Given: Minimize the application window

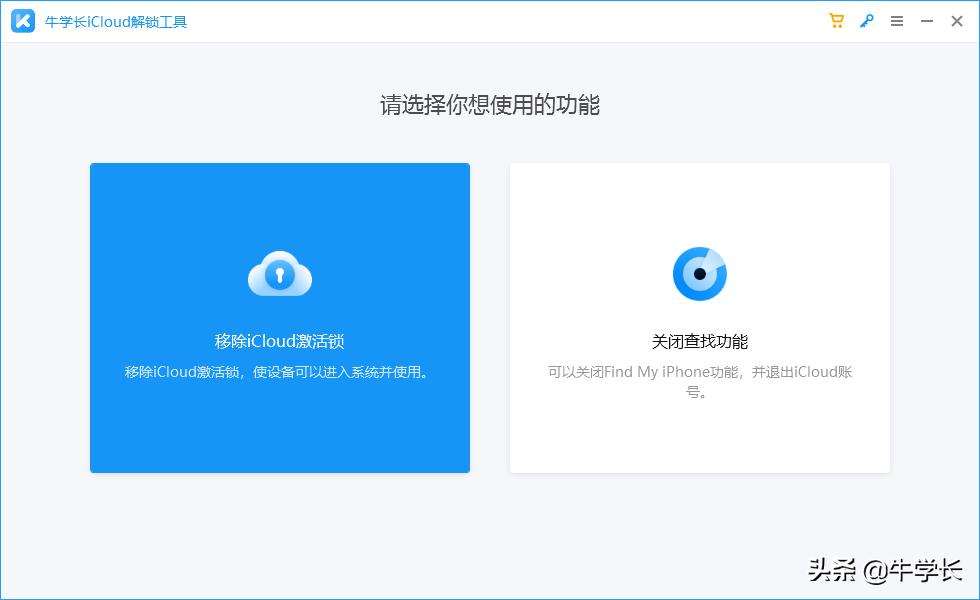Looking at the screenshot, I should (x=927, y=20).
